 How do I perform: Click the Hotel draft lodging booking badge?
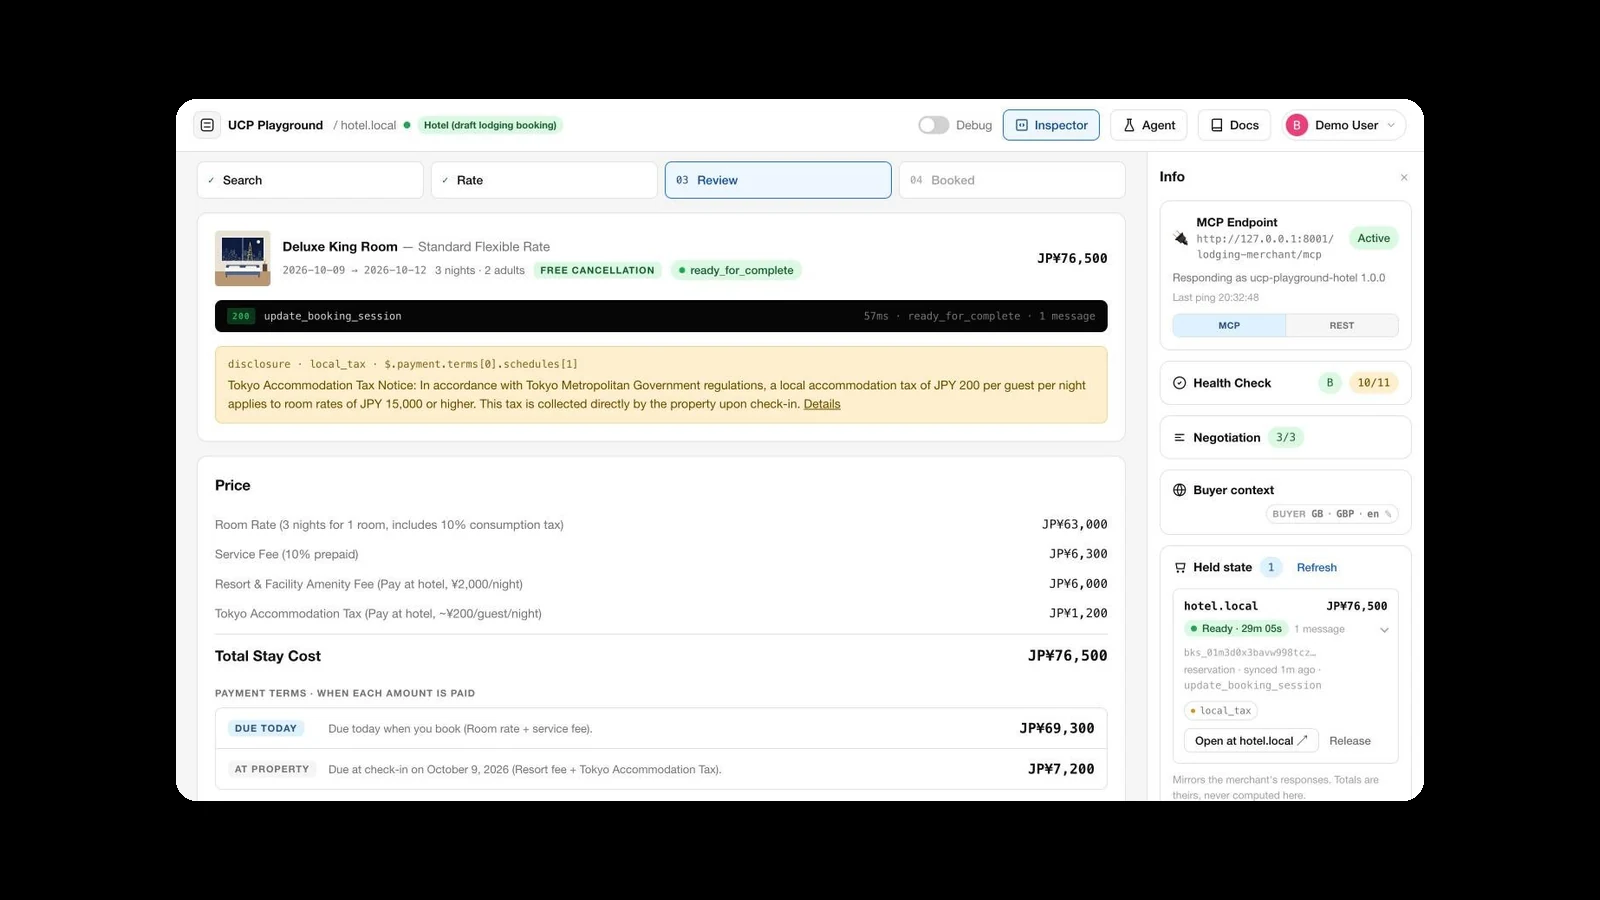coord(490,125)
